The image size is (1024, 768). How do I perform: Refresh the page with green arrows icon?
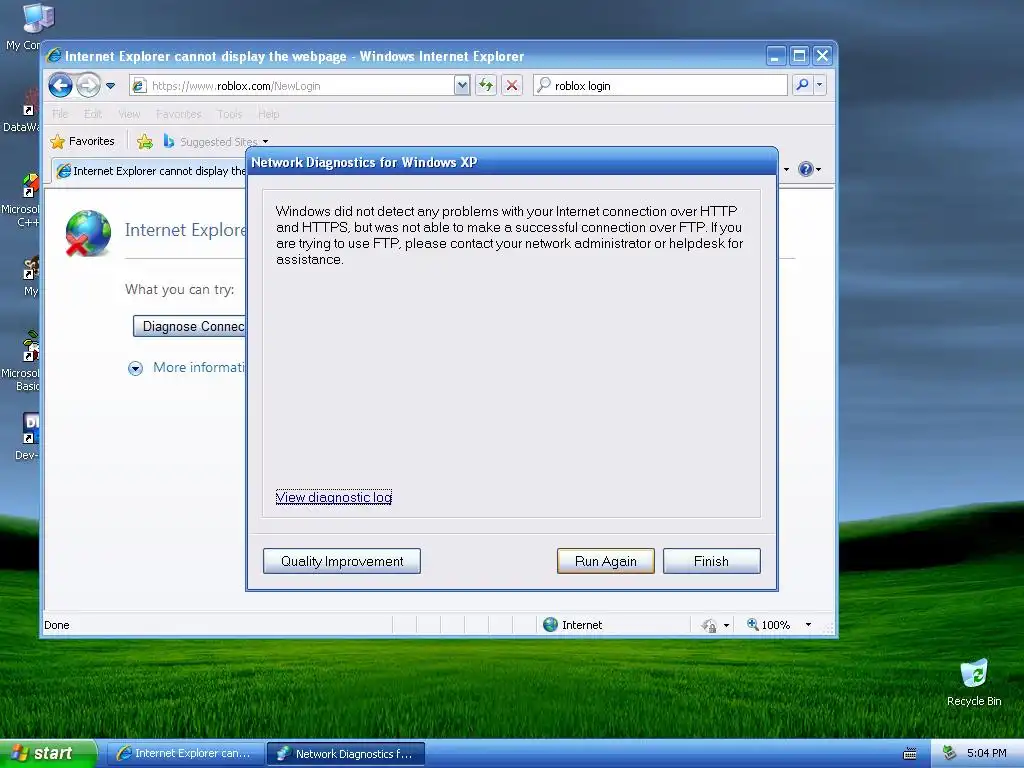pyautogui.click(x=486, y=86)
